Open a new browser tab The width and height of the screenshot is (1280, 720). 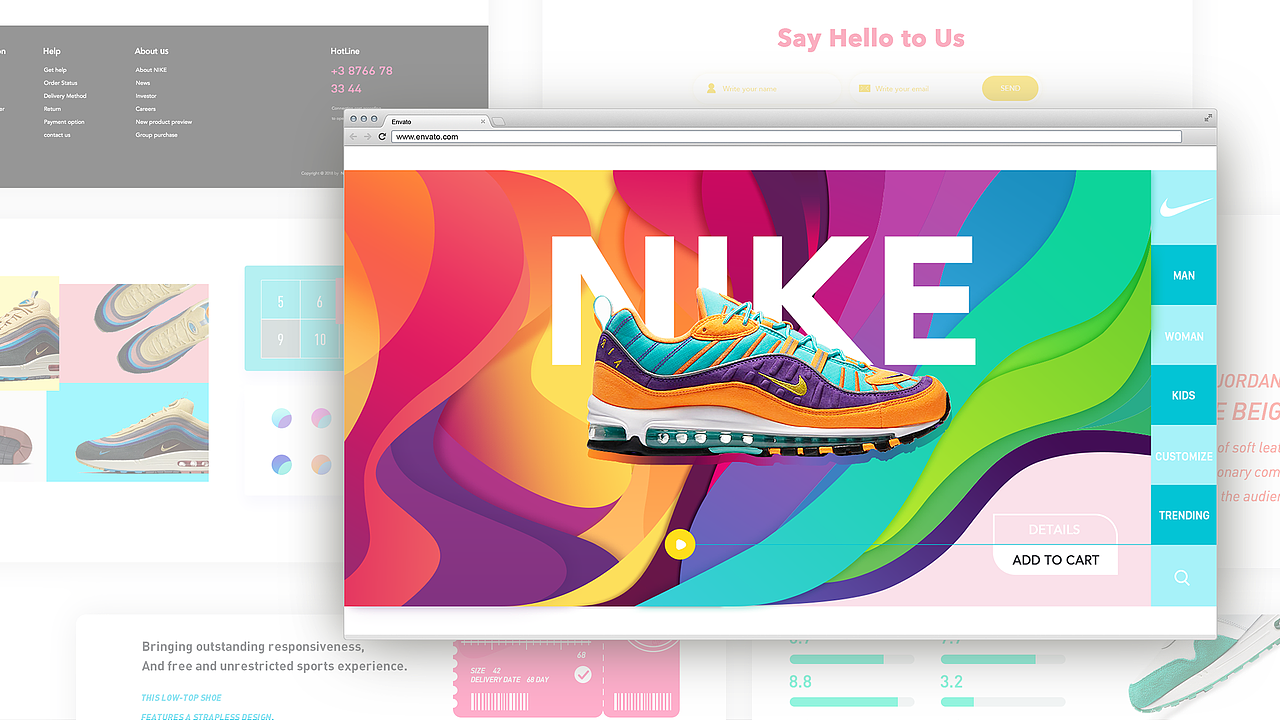click(x=498, y=122)
